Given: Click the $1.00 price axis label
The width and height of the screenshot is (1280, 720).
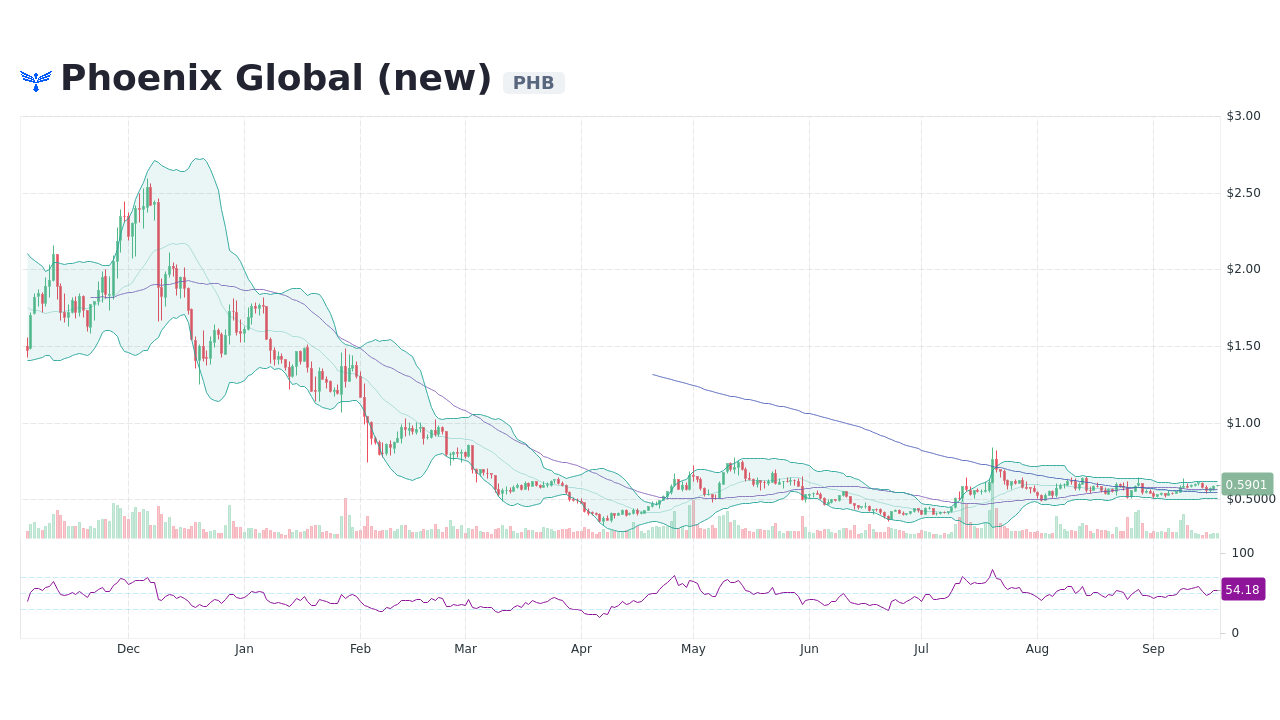Looking at the screenshot, I should click(1243, 423).
